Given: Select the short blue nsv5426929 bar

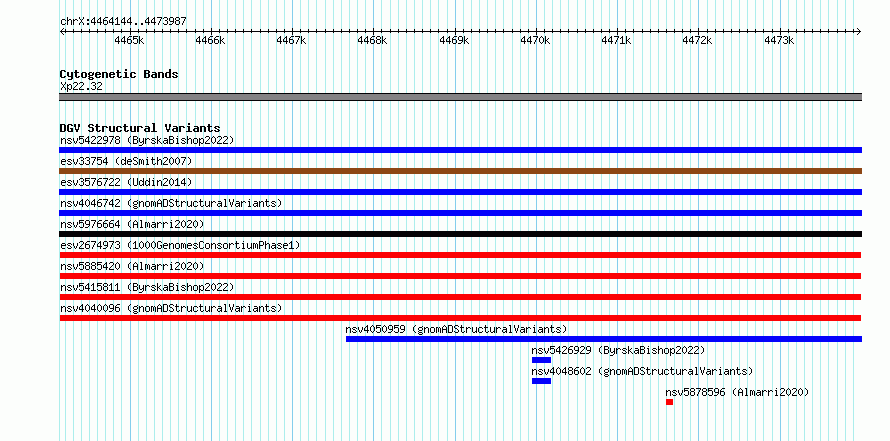Looking at the screenshot, I should point(541,360).
